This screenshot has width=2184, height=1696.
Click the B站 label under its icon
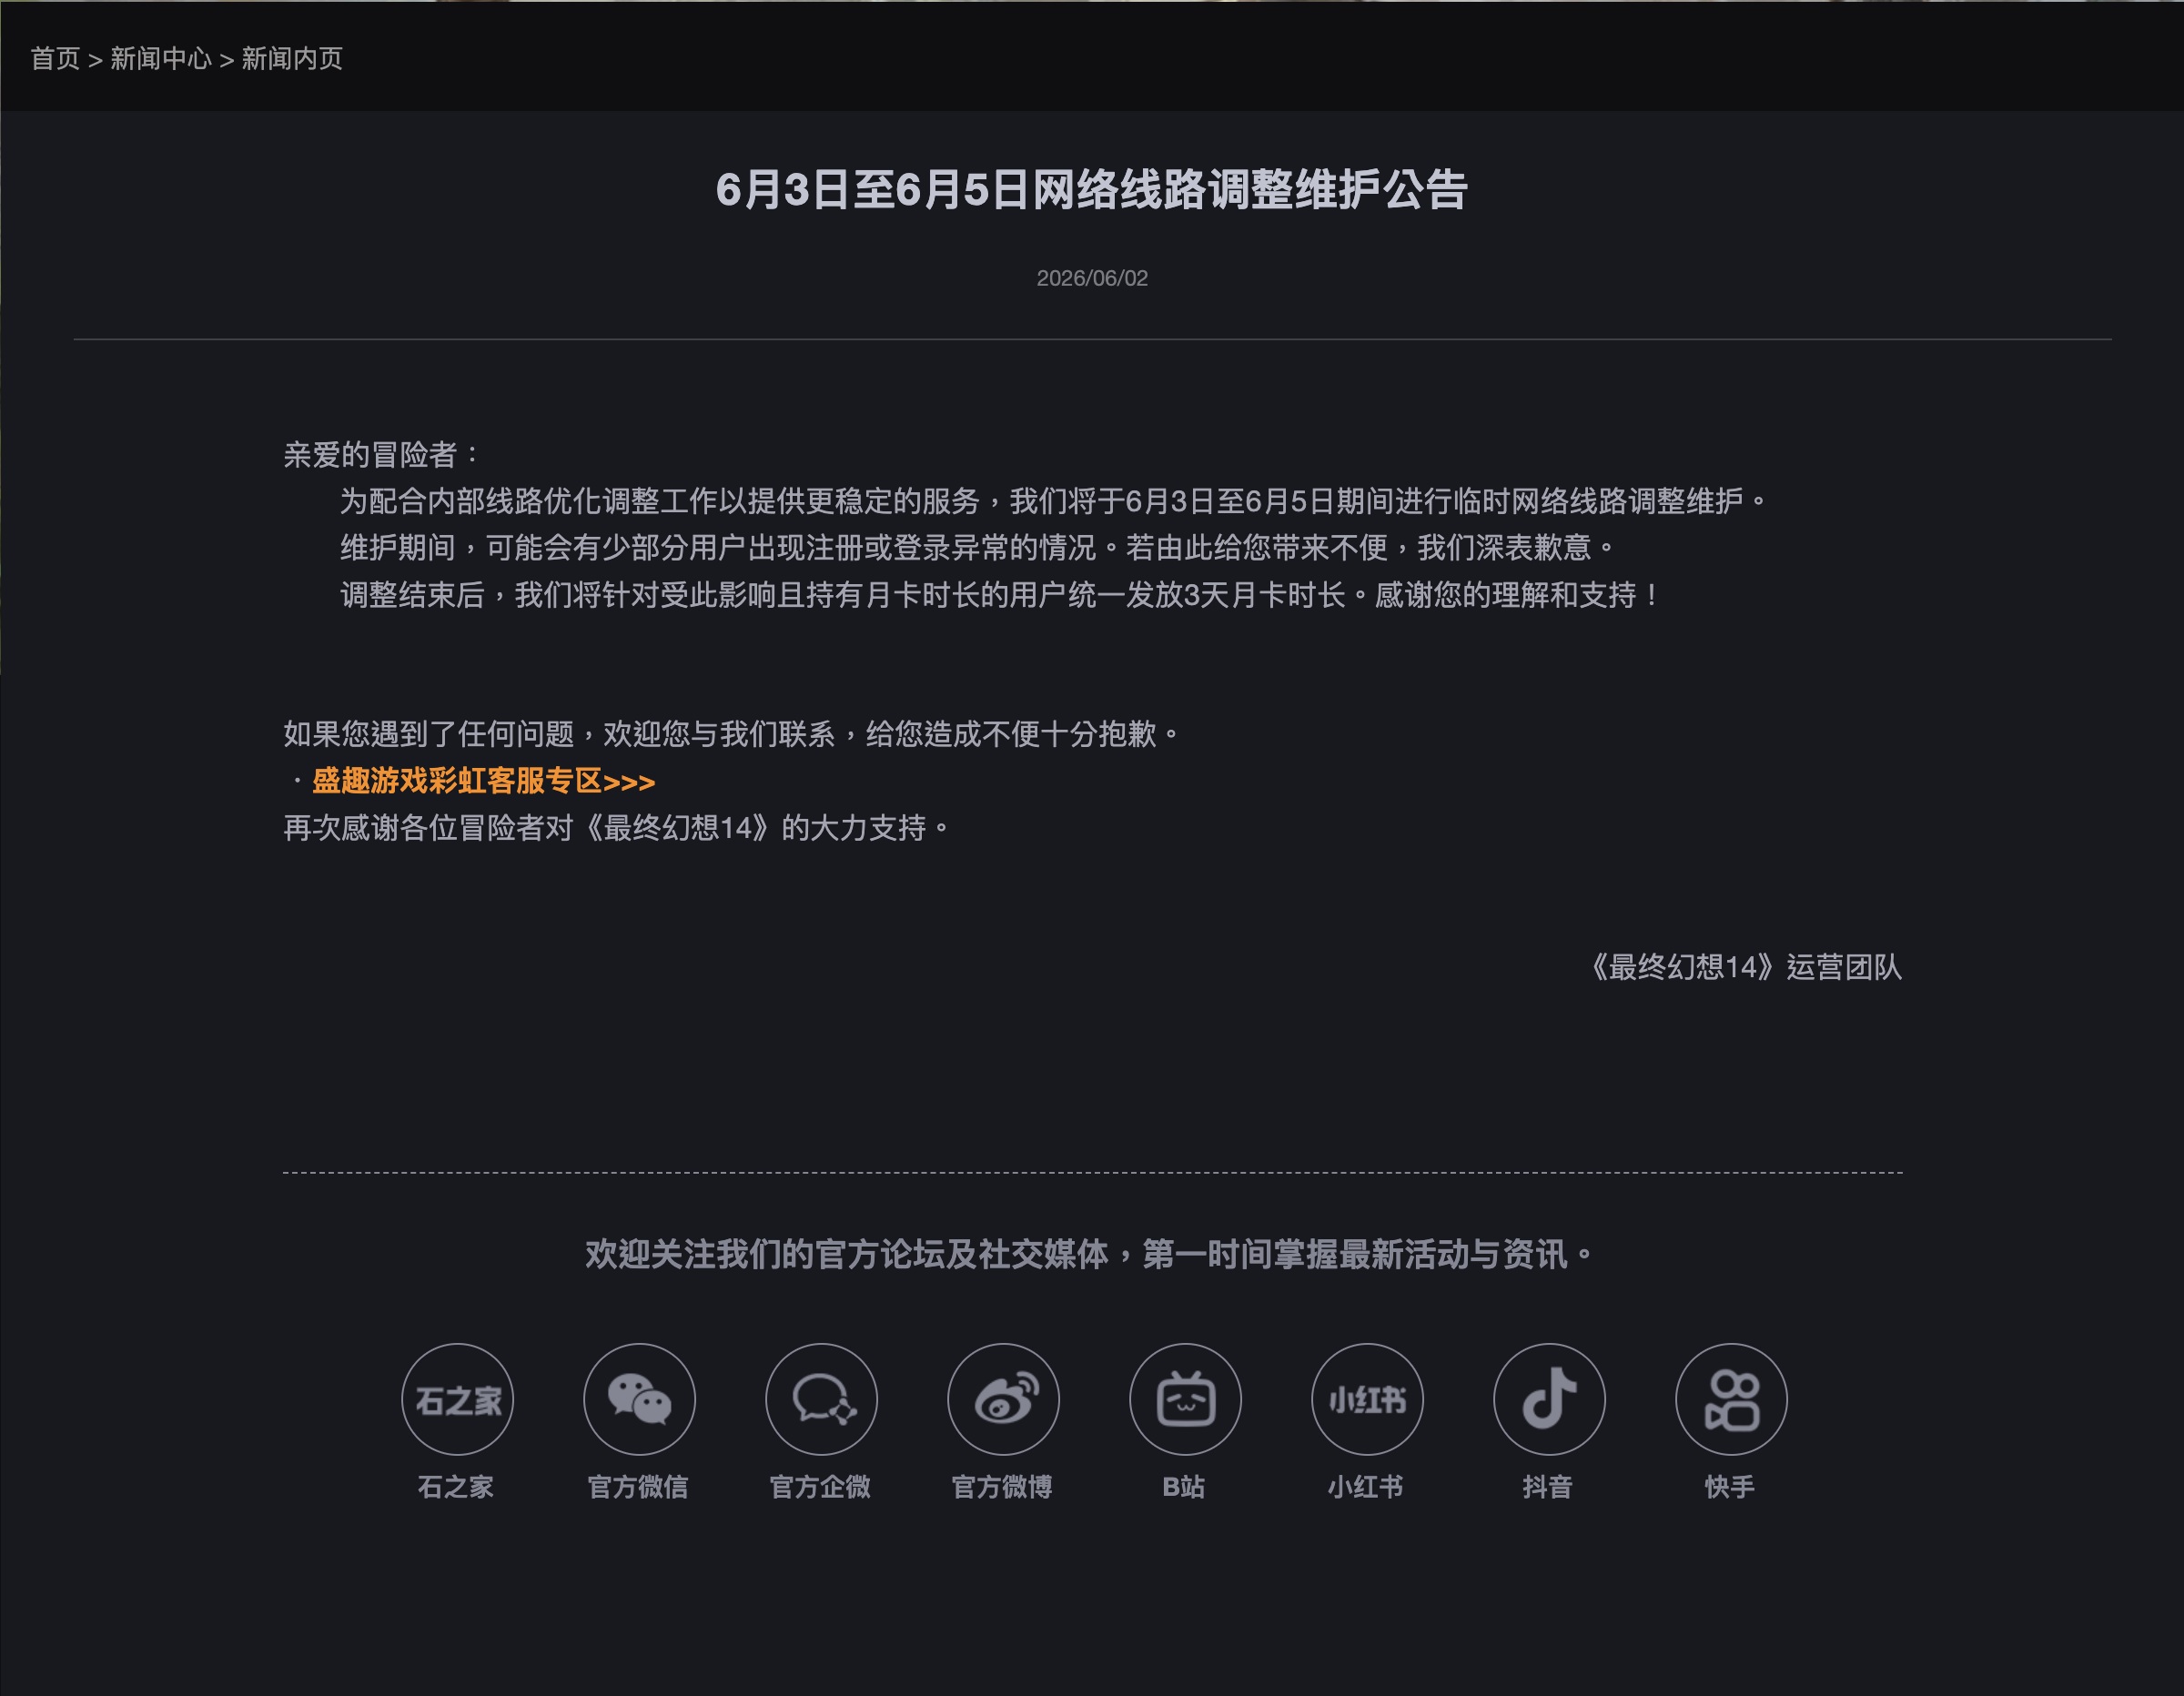[x=1184, y=1487]
